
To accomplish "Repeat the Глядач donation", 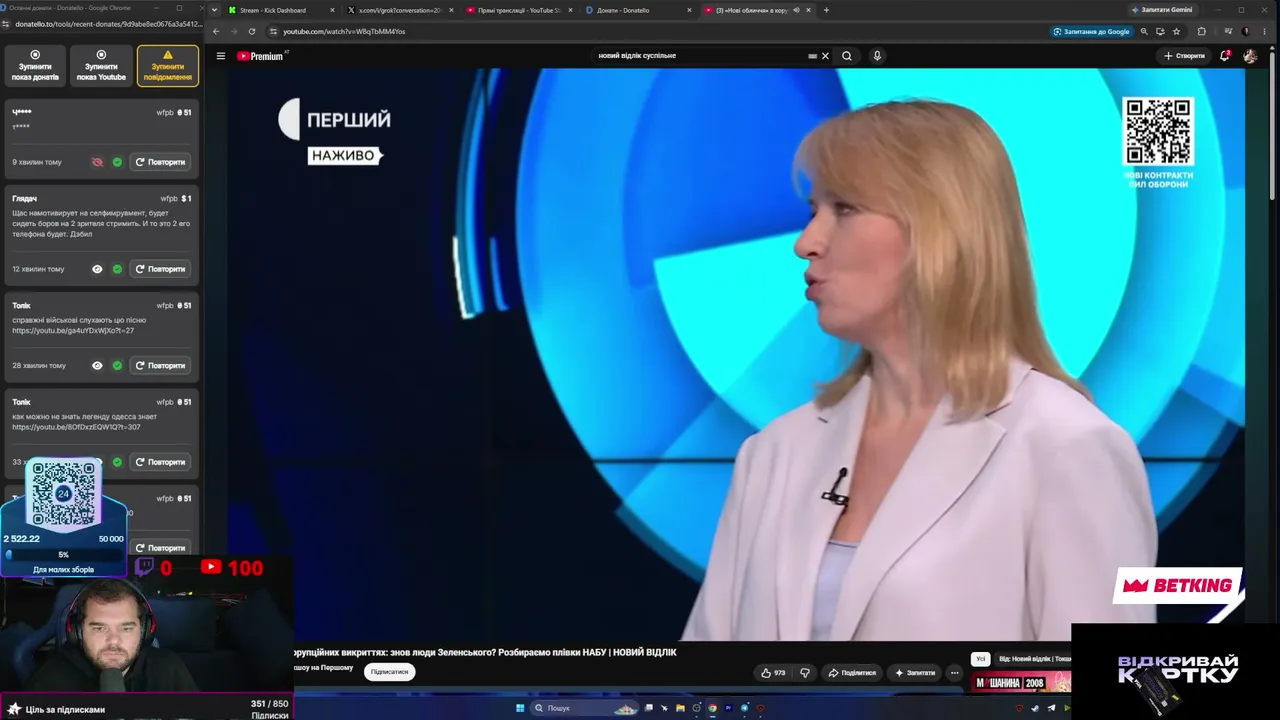I will [x=160, y=269].
